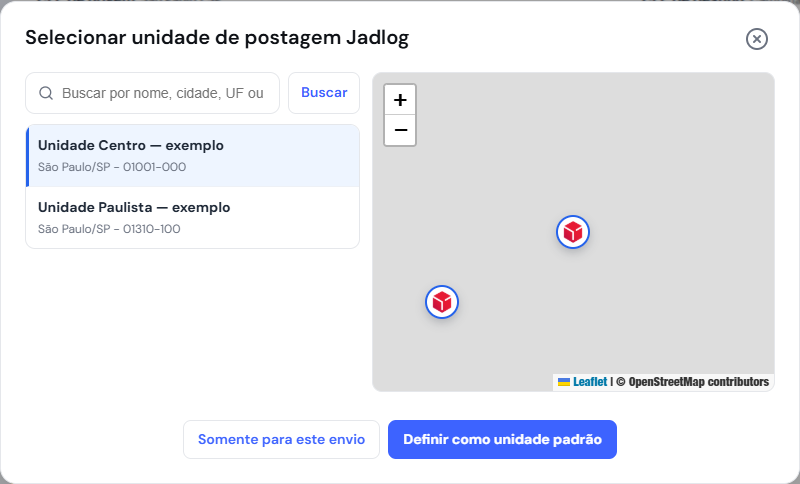Click the address São Paulo/SP - 01310-100
The width and height of the screenshot is (800, 484).
click(109, 229)
